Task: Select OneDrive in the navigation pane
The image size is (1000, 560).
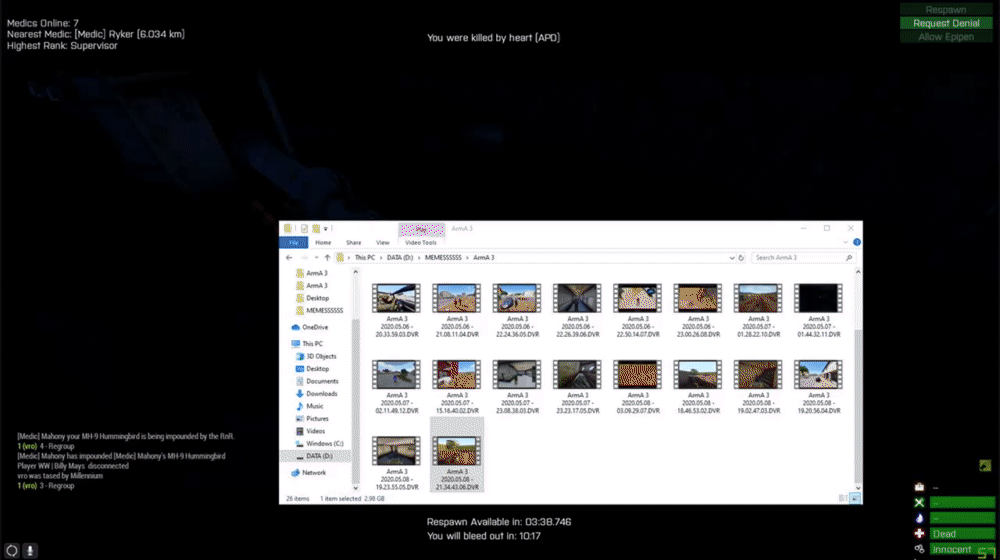Action: pyautogui.click(x=309, y=327)
